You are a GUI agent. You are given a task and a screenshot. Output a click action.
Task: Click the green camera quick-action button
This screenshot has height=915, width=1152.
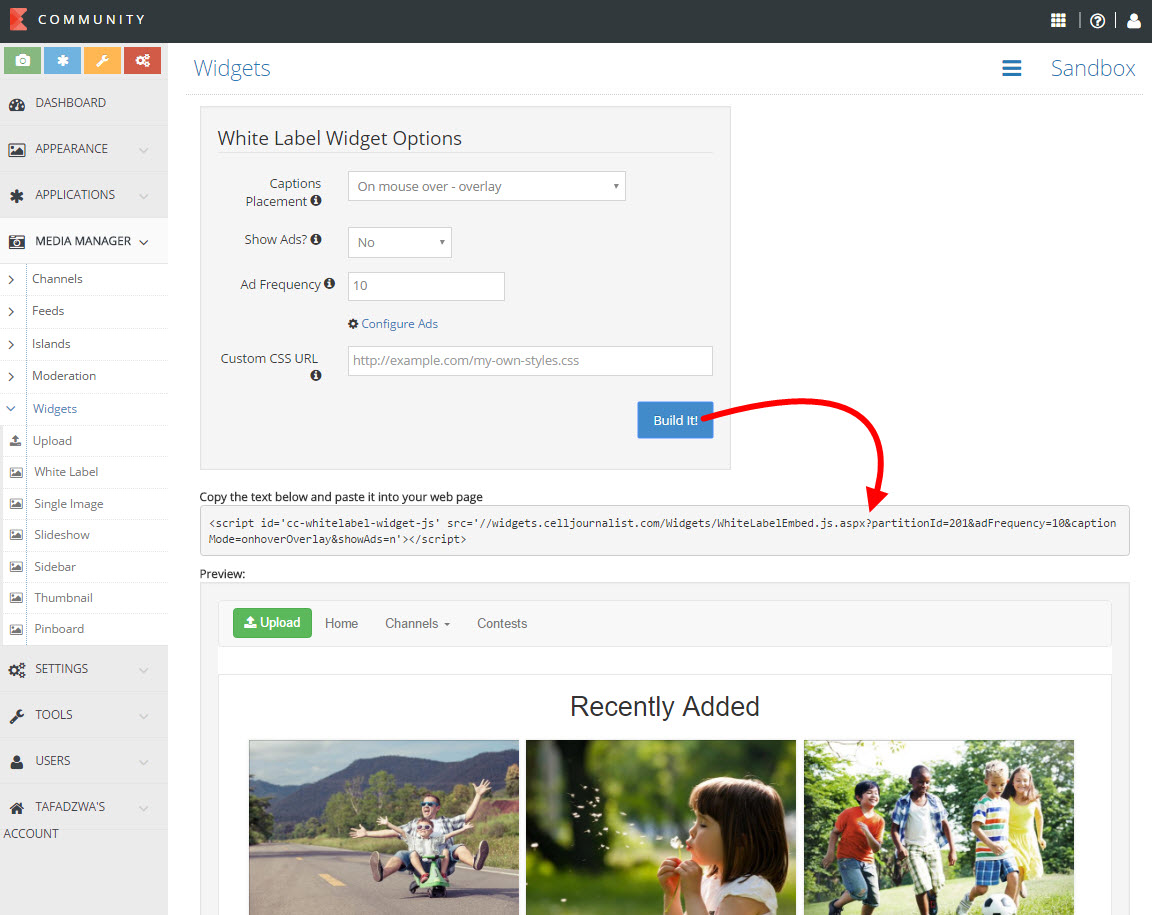[x=23, y=60]
